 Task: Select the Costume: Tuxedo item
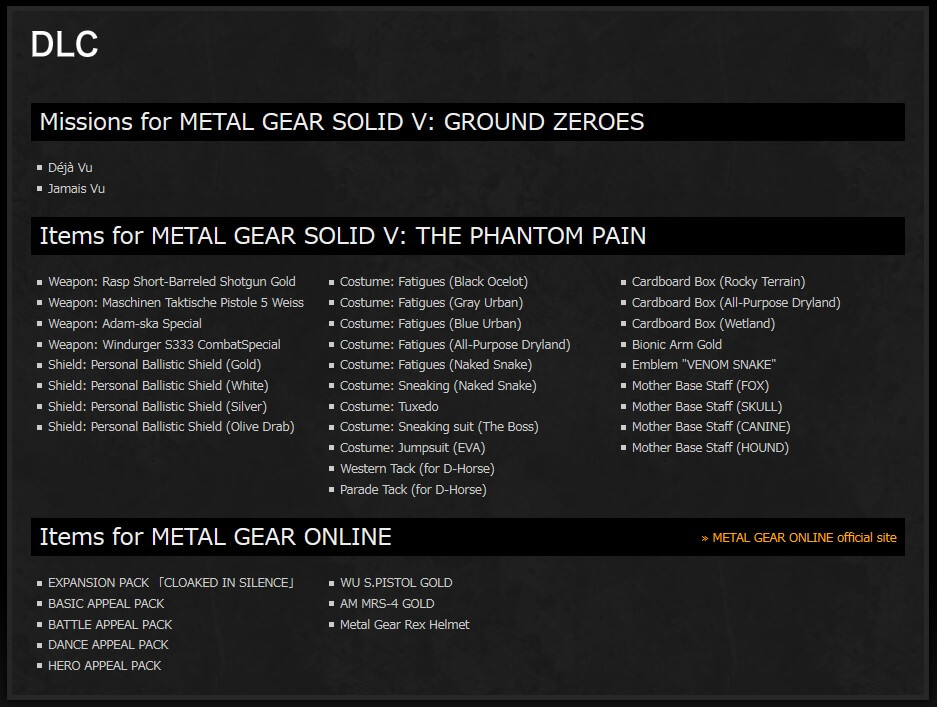(x=389, y=407)
